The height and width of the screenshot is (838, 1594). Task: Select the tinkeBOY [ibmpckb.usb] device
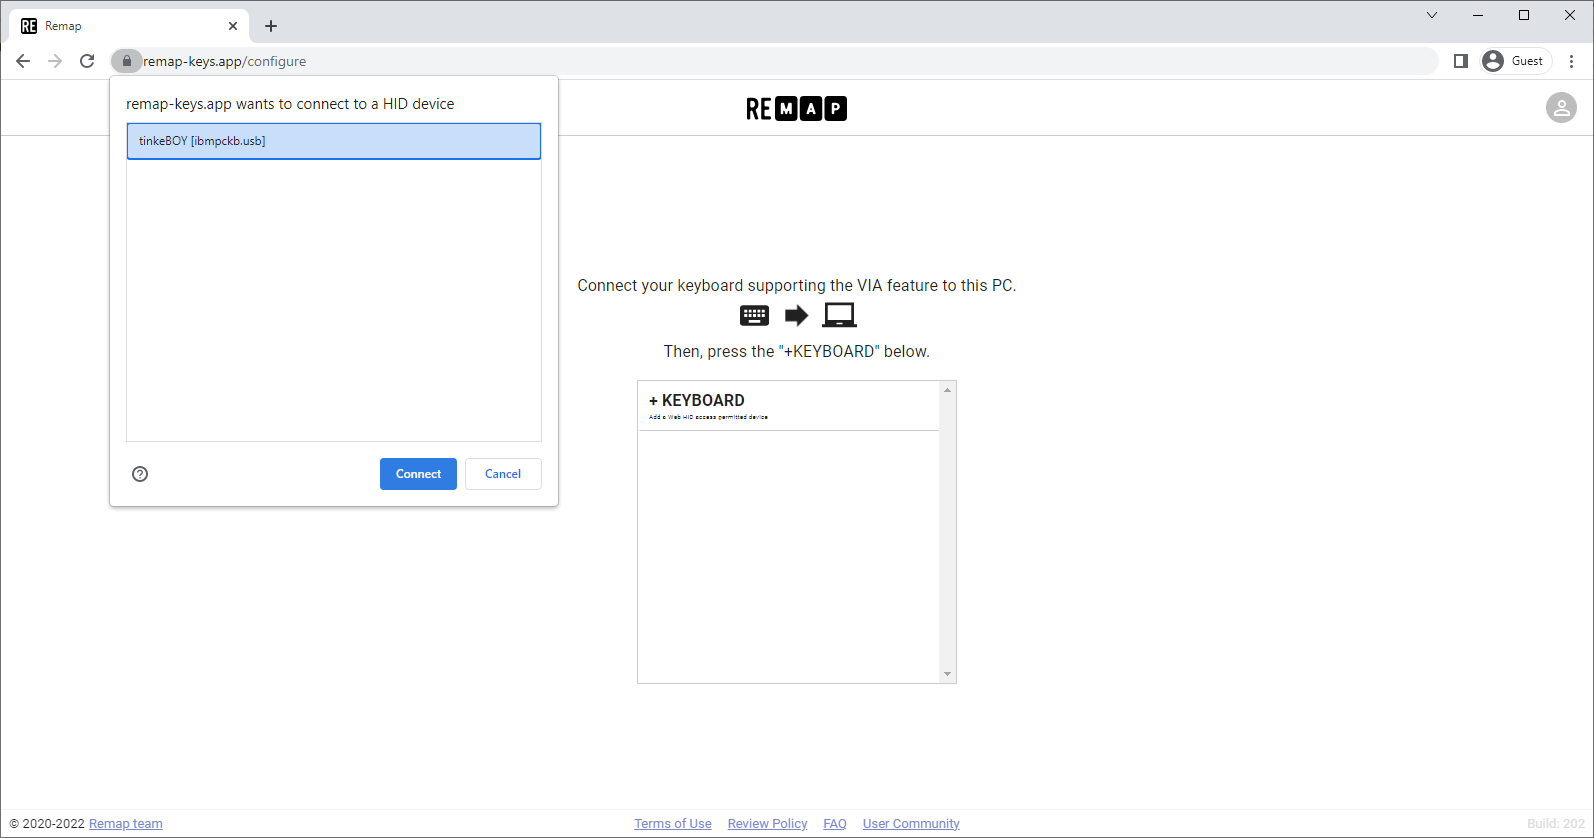[333, 141]
